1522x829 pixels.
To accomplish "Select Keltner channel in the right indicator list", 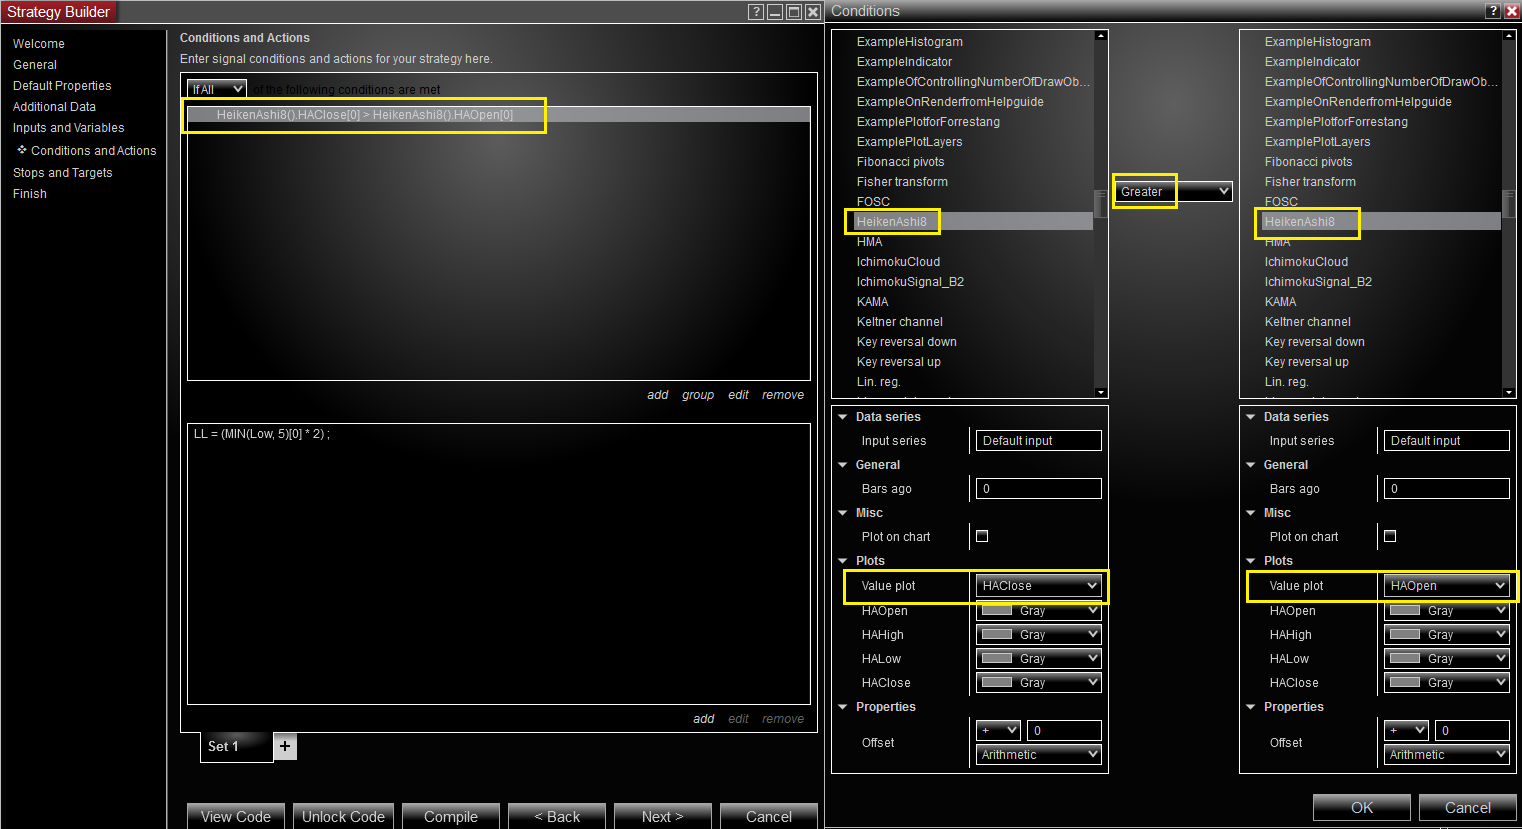I will (x=1307, y=322).
